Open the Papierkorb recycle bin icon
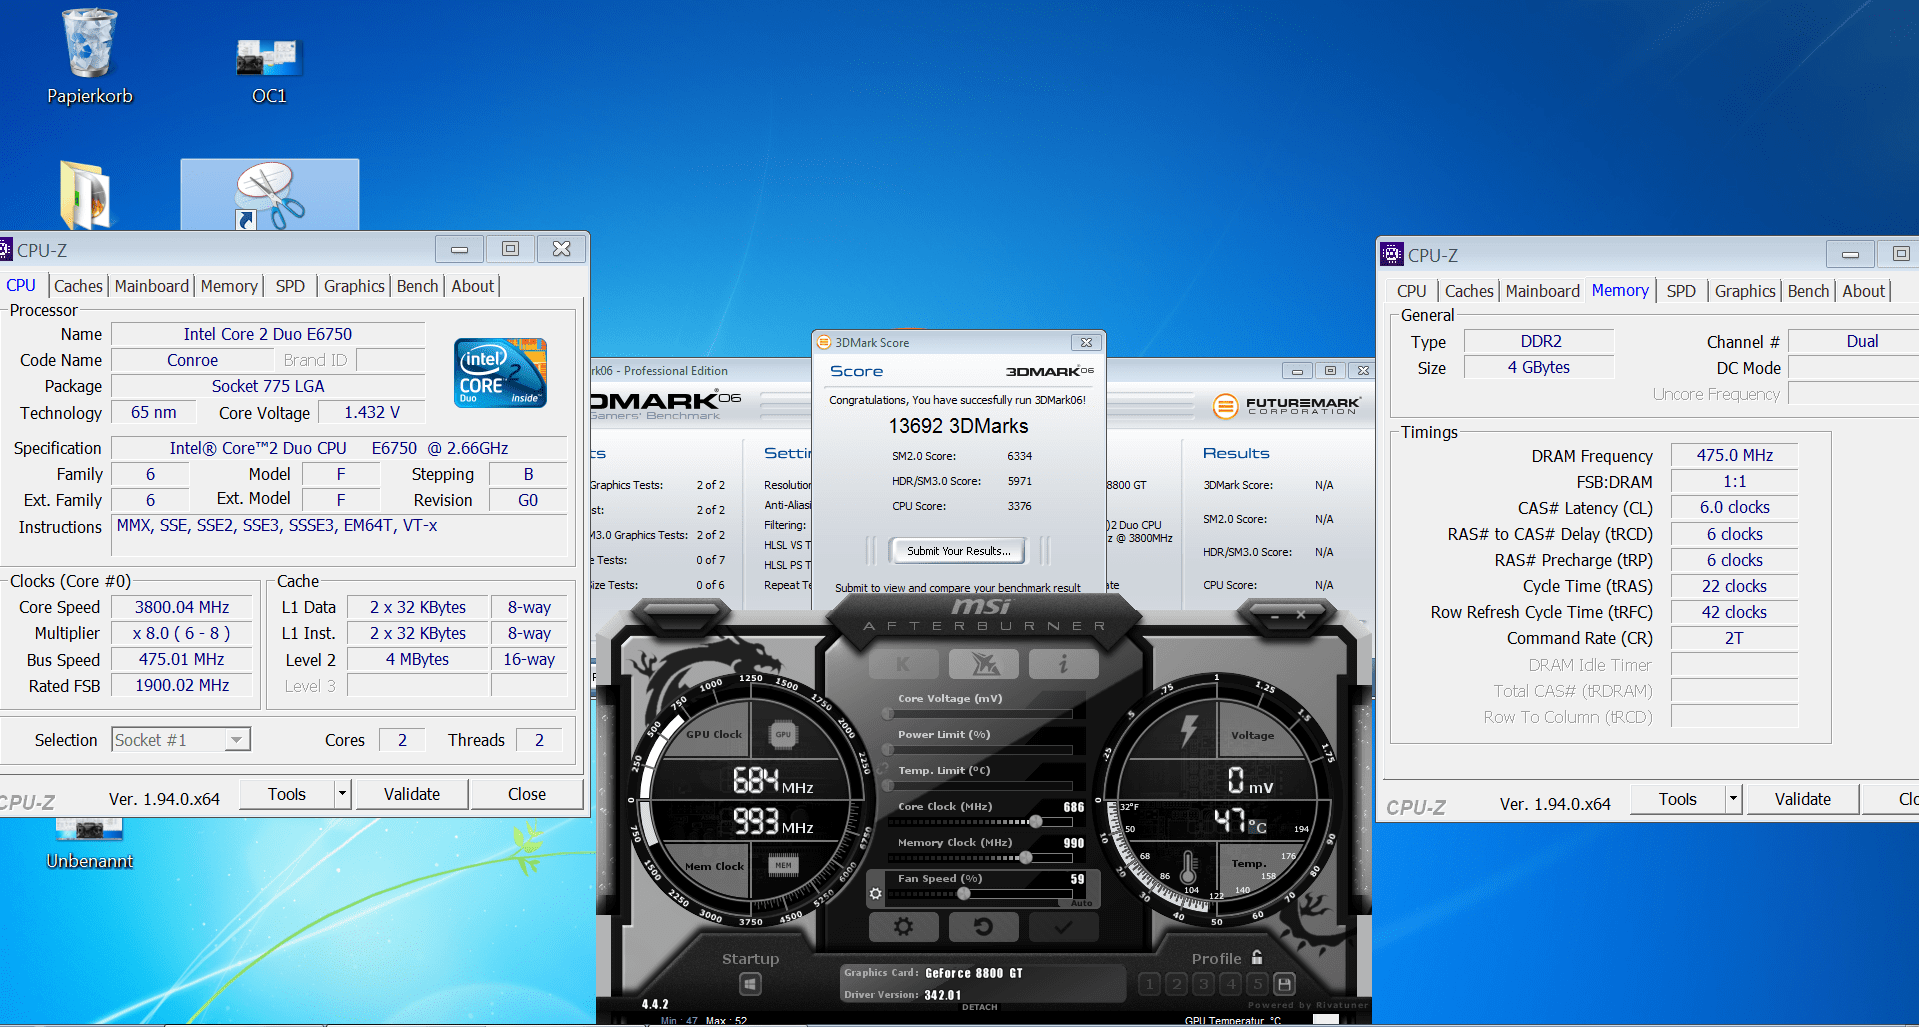The image size is (1919, 1027). (x=90, y=56)
